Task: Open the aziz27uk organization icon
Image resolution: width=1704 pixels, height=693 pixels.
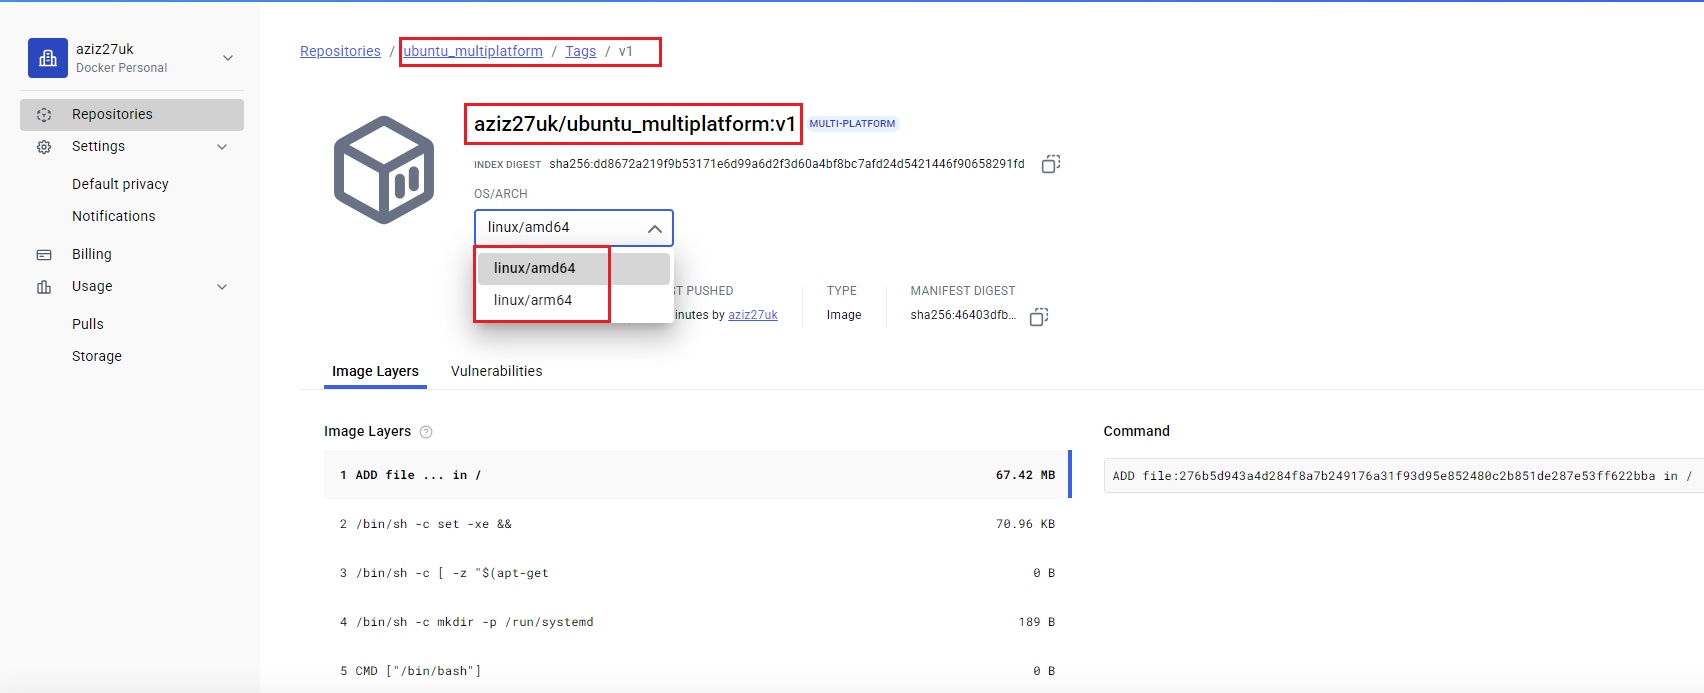Action: point(48,58)
